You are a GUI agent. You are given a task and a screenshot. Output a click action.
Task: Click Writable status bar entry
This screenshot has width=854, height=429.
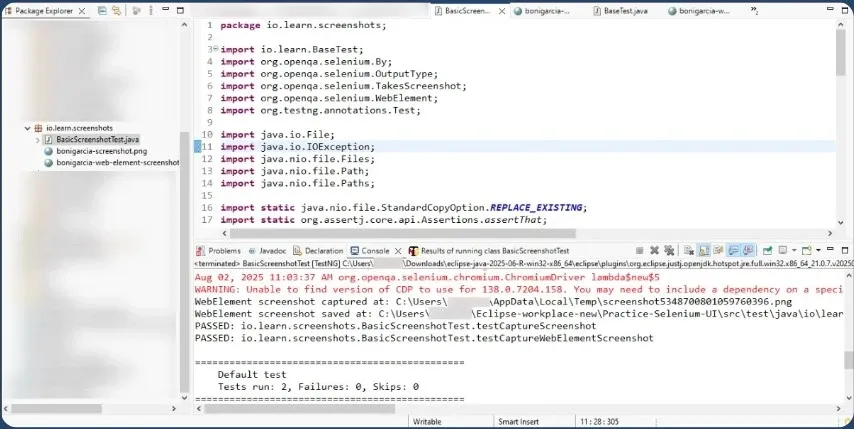(x=427, y=422)
